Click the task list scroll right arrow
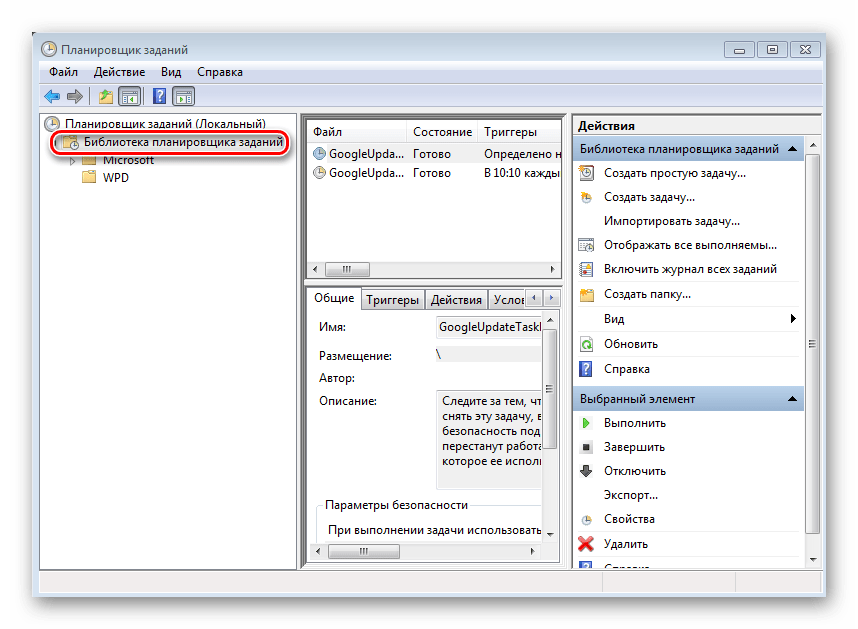This screenshot has height=629, width=858. click(x=552, y=269)
